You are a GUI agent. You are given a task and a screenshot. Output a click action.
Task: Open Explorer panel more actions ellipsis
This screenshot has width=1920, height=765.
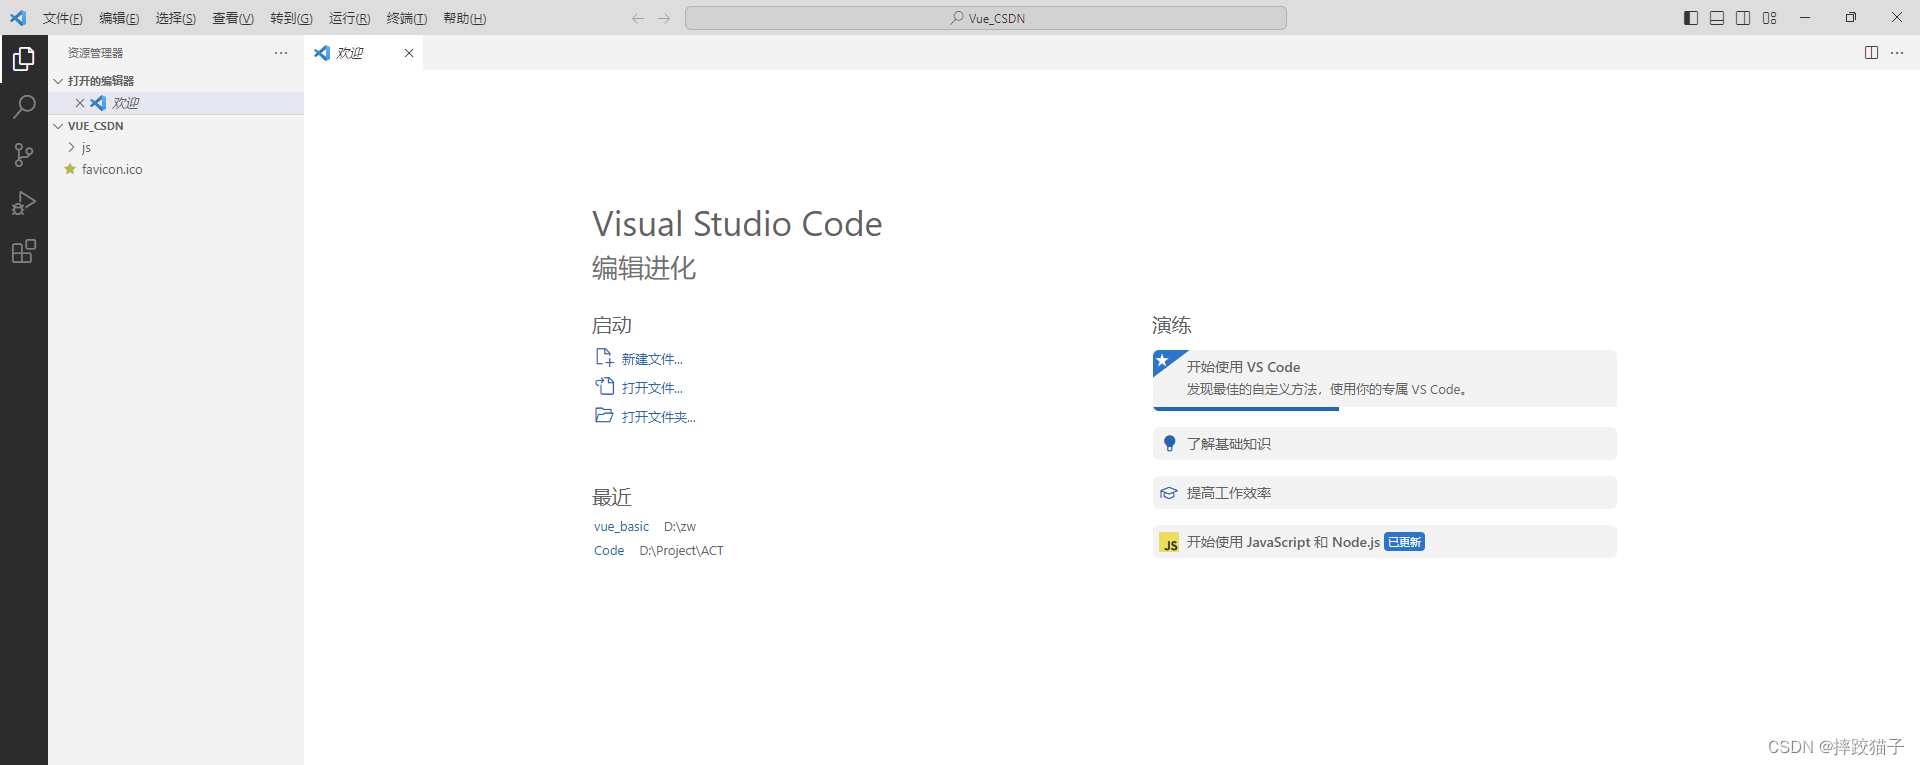click(281, 53)
